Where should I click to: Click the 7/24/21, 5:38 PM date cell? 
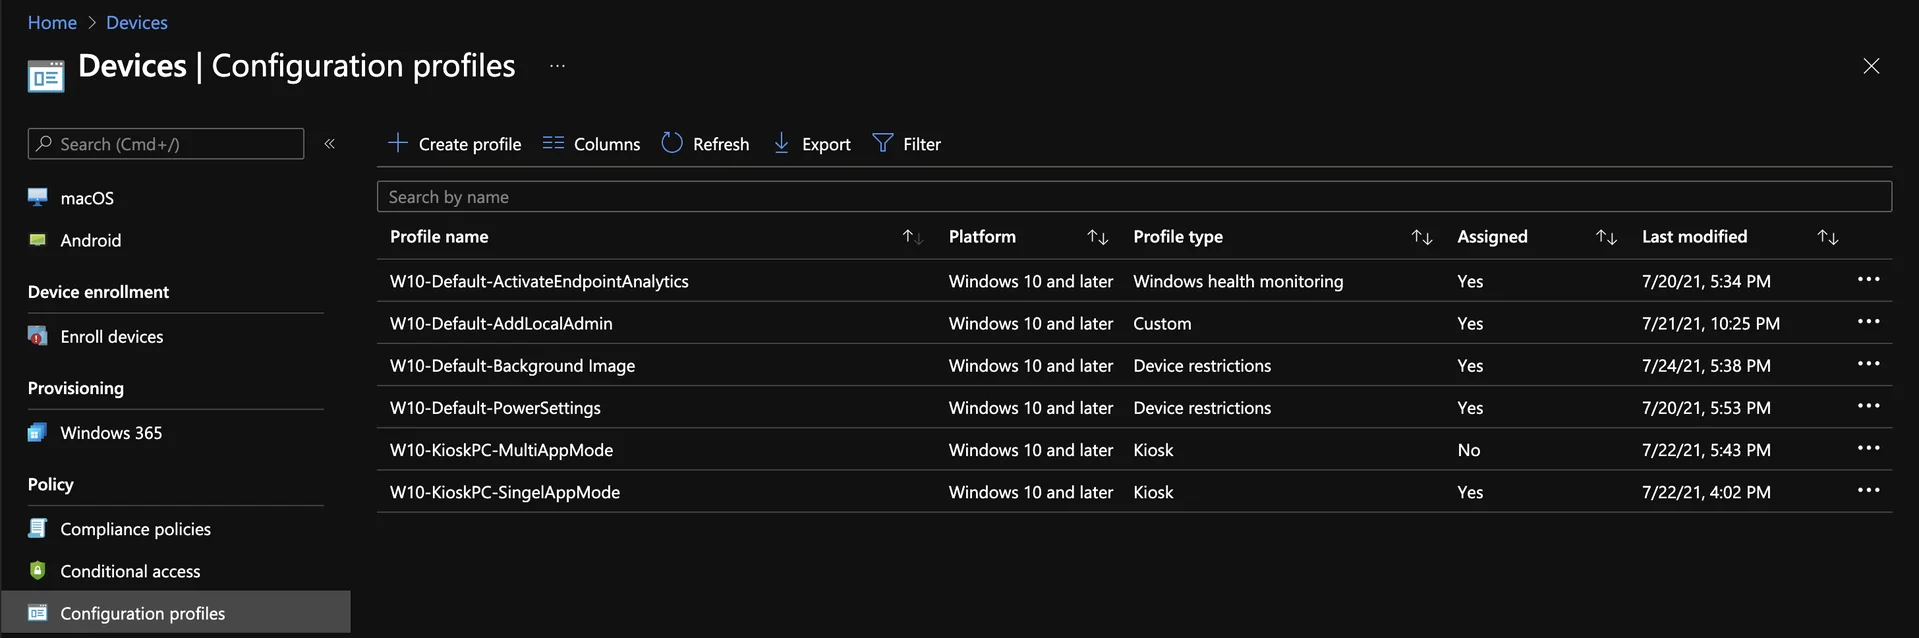[1706, 365]
